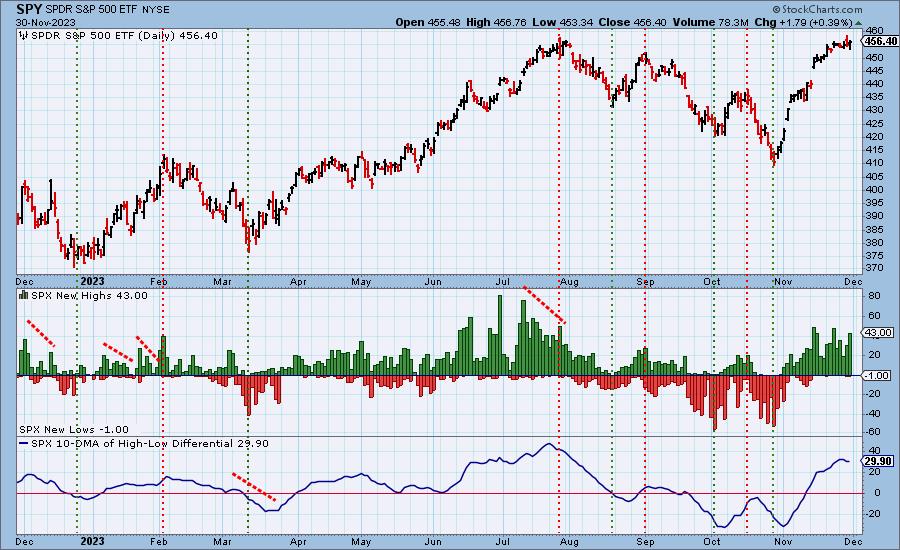The height and width of the screenshot is (550, 900).
Task: Click the 450 label on the price axis
Action: coord(875,57)
